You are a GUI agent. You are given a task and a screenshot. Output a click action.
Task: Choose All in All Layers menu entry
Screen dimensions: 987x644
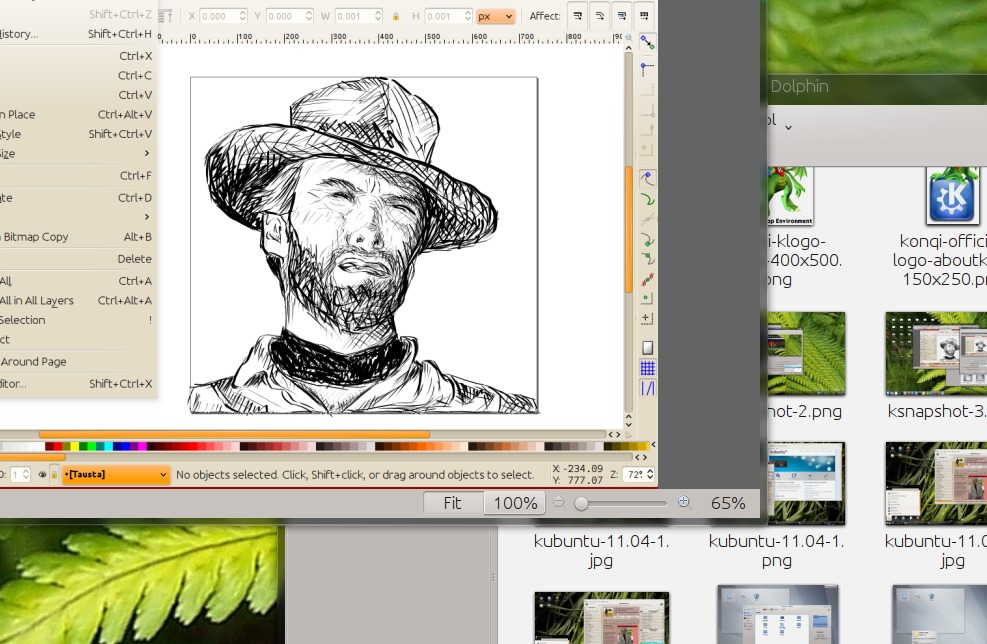click(76, 300)
